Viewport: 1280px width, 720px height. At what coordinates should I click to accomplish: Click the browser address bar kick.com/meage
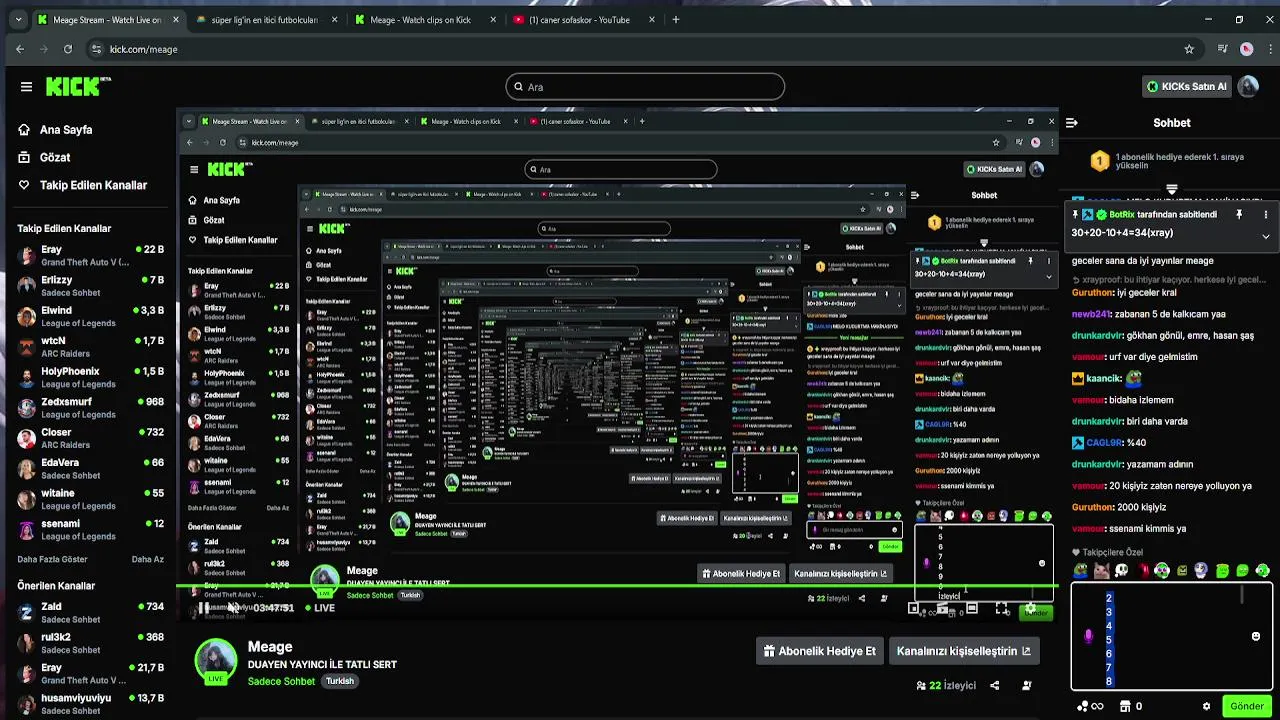coord(640,49)
